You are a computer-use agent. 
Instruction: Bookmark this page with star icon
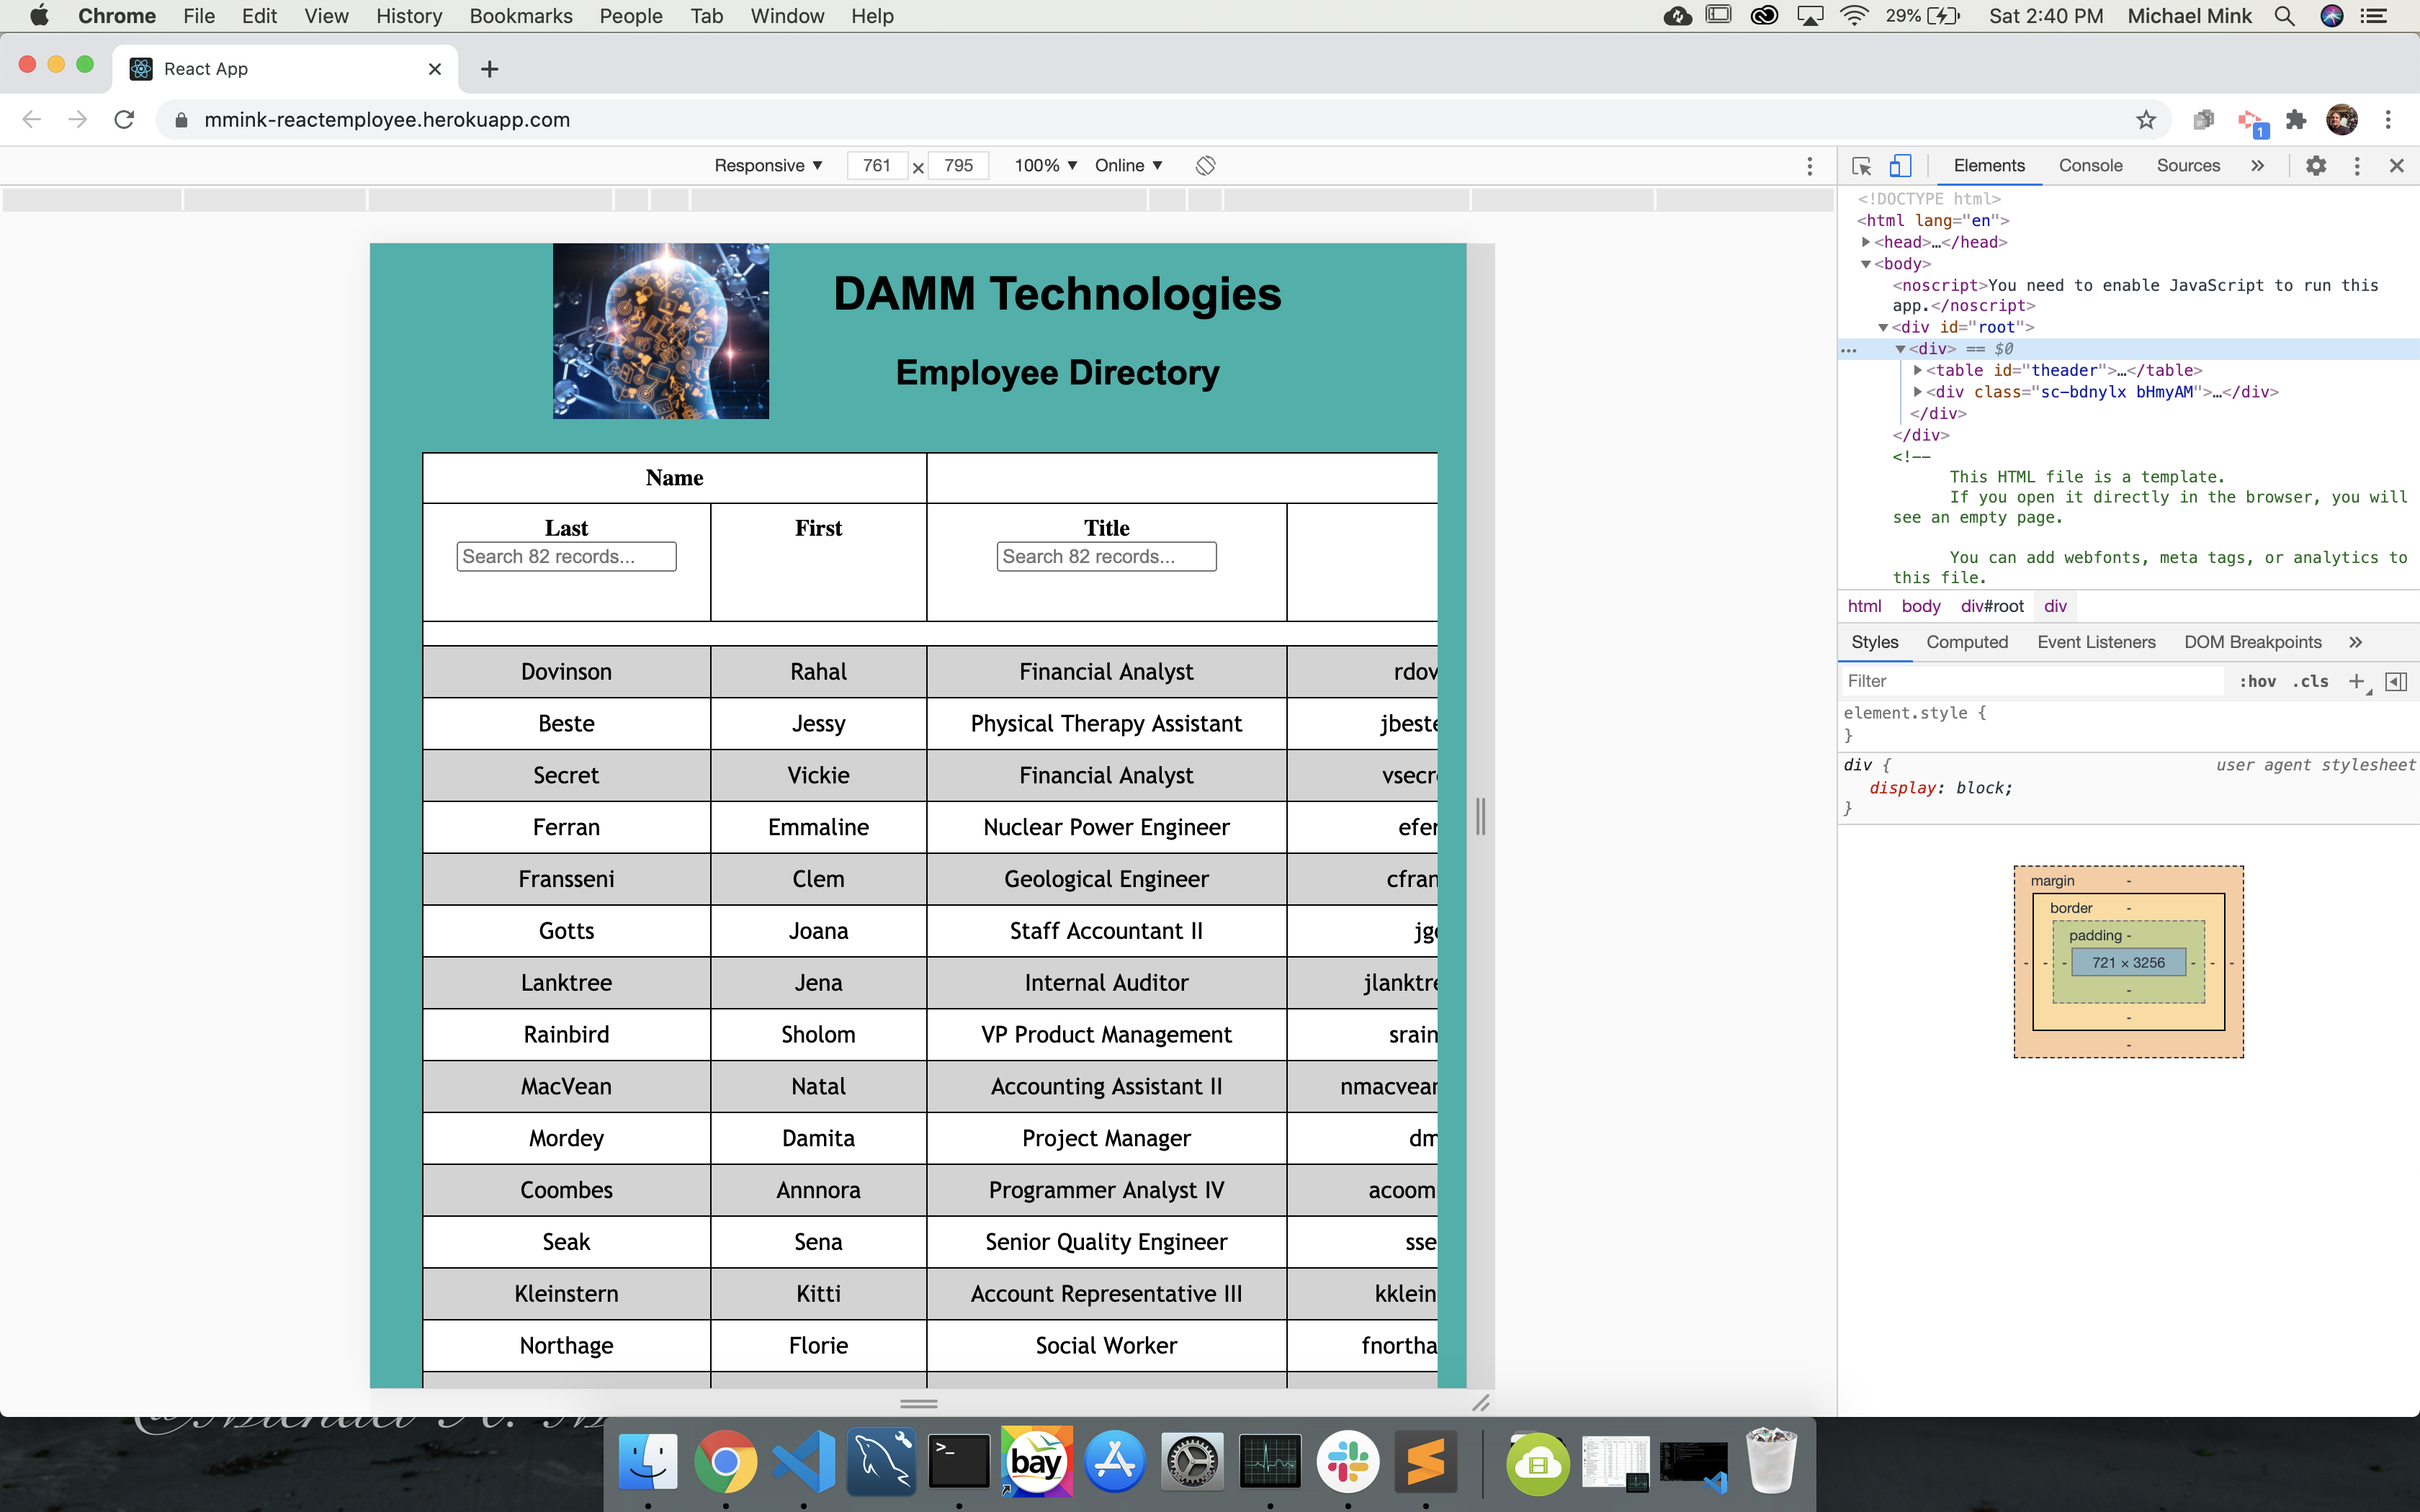pyautogui.click(x=2146, y=120)
